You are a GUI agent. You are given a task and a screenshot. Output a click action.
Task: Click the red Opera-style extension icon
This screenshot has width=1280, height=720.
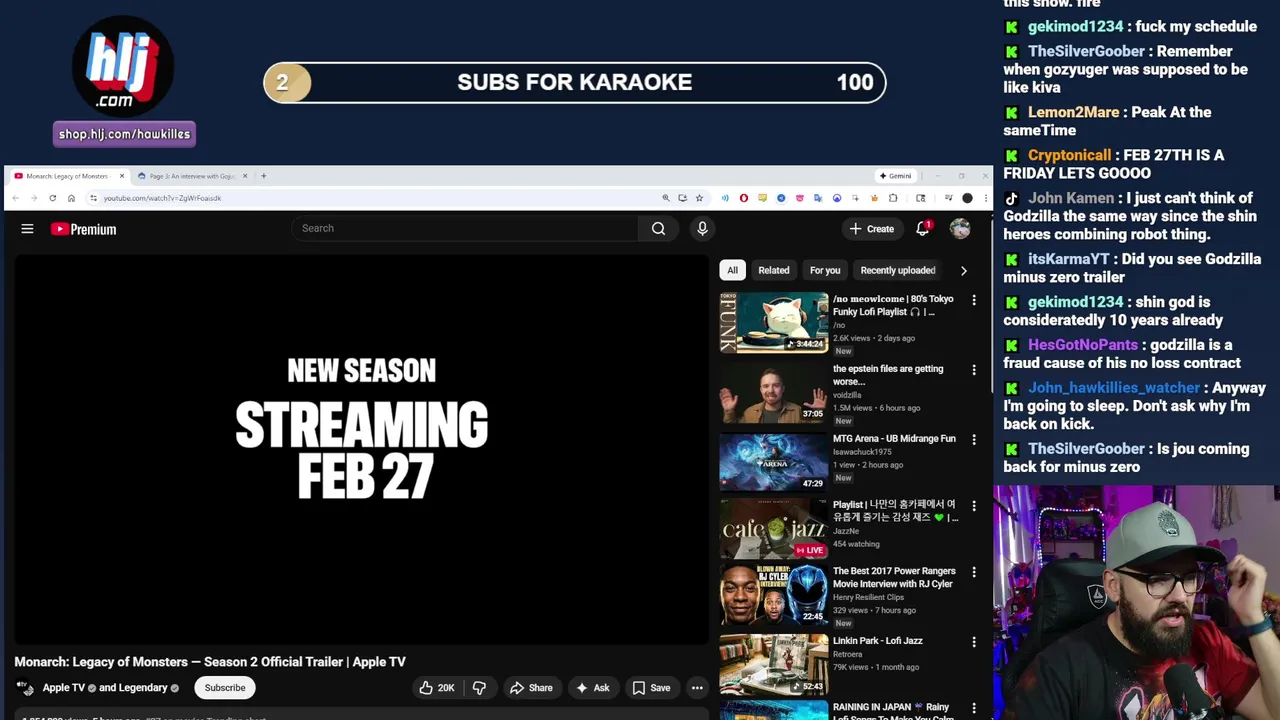[x=743, y=198]
